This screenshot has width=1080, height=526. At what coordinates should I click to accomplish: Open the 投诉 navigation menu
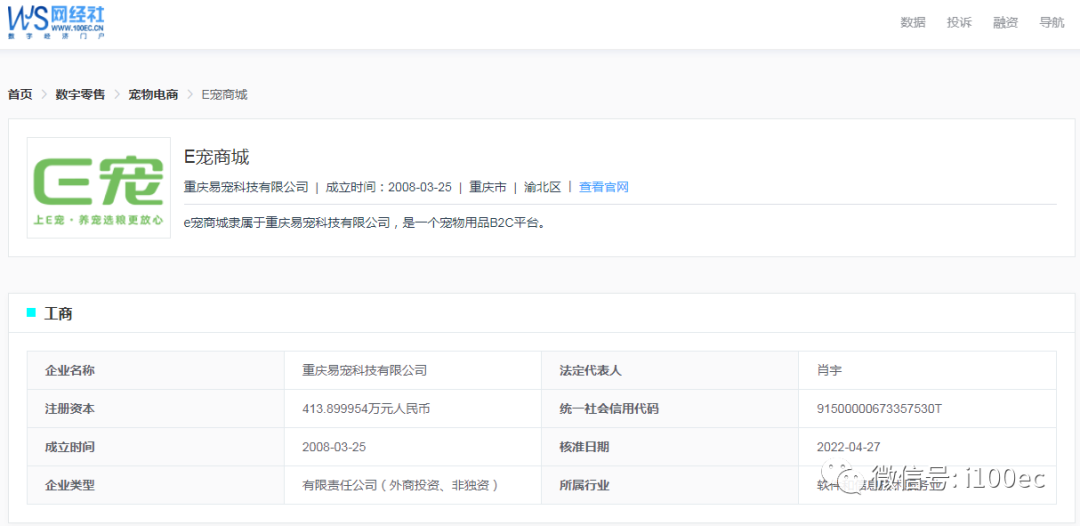[959, 22]
